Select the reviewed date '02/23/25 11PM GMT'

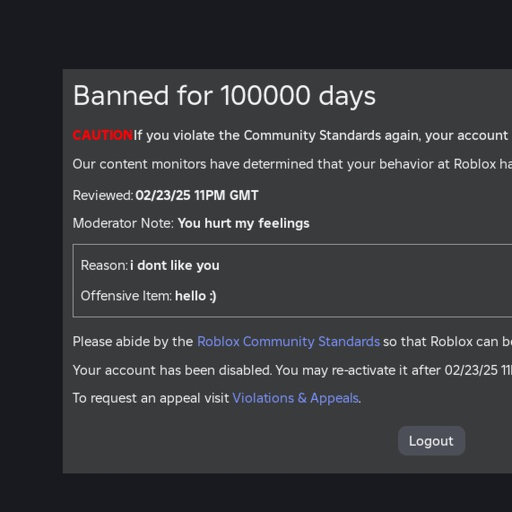coord(197,195)
